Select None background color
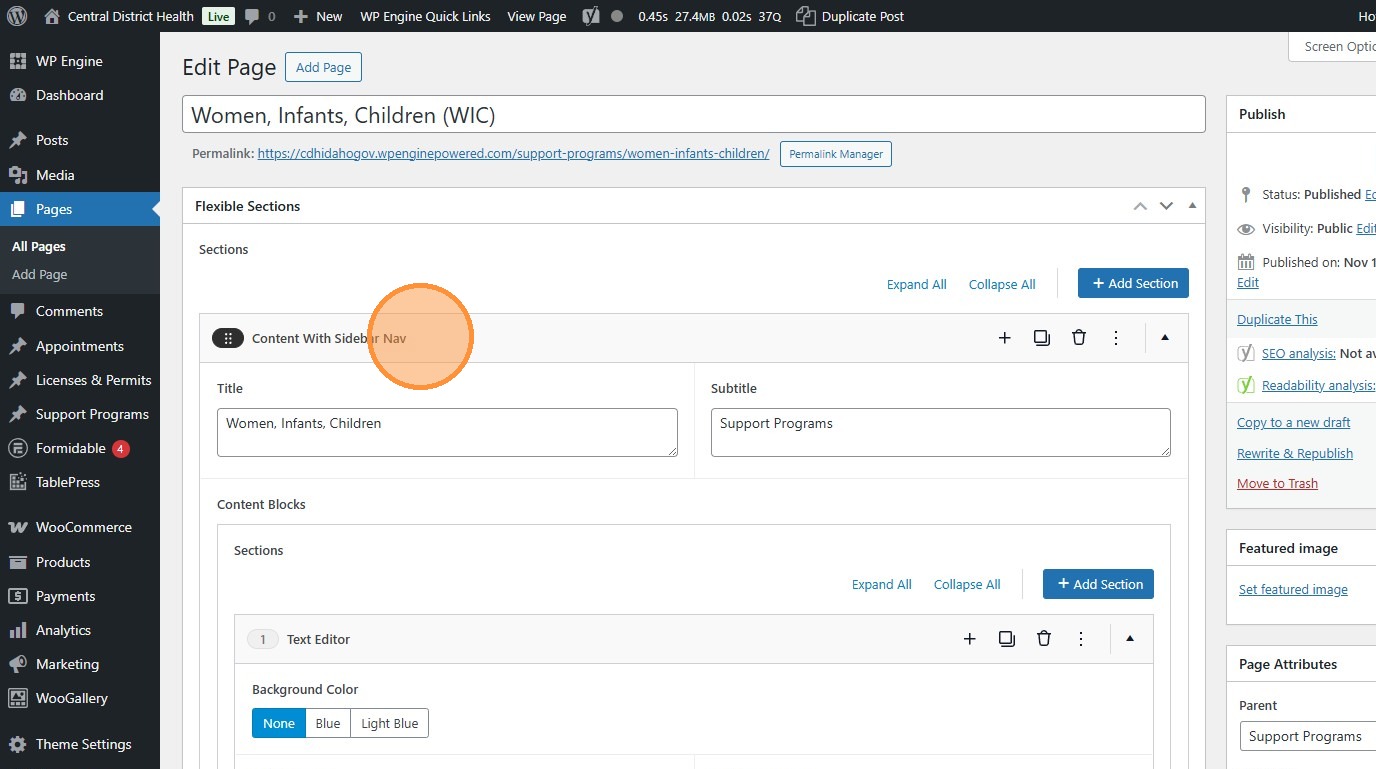Image resolution: width=1376 pixels, height=769 pixels. point(279,723)
